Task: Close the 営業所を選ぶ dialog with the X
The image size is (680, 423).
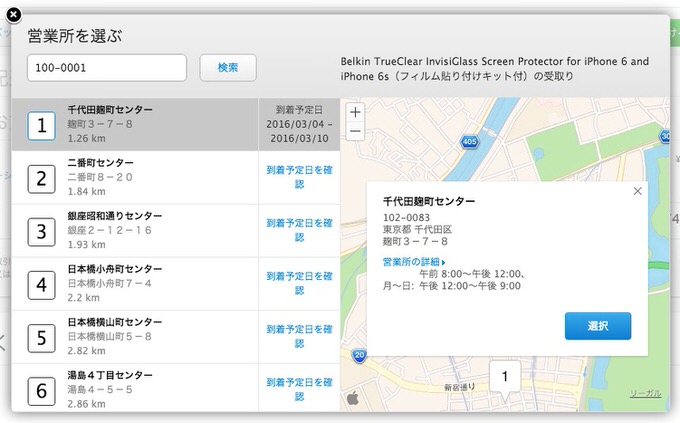Action: [x=14, y=15]
